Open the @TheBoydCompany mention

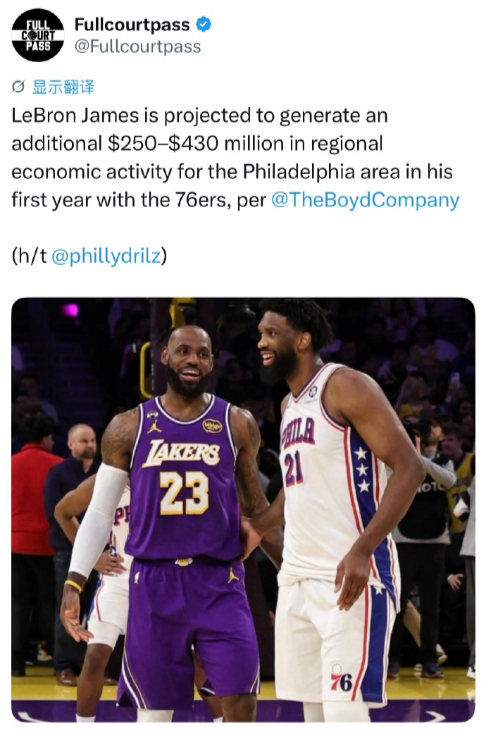[x=365, y=200]
